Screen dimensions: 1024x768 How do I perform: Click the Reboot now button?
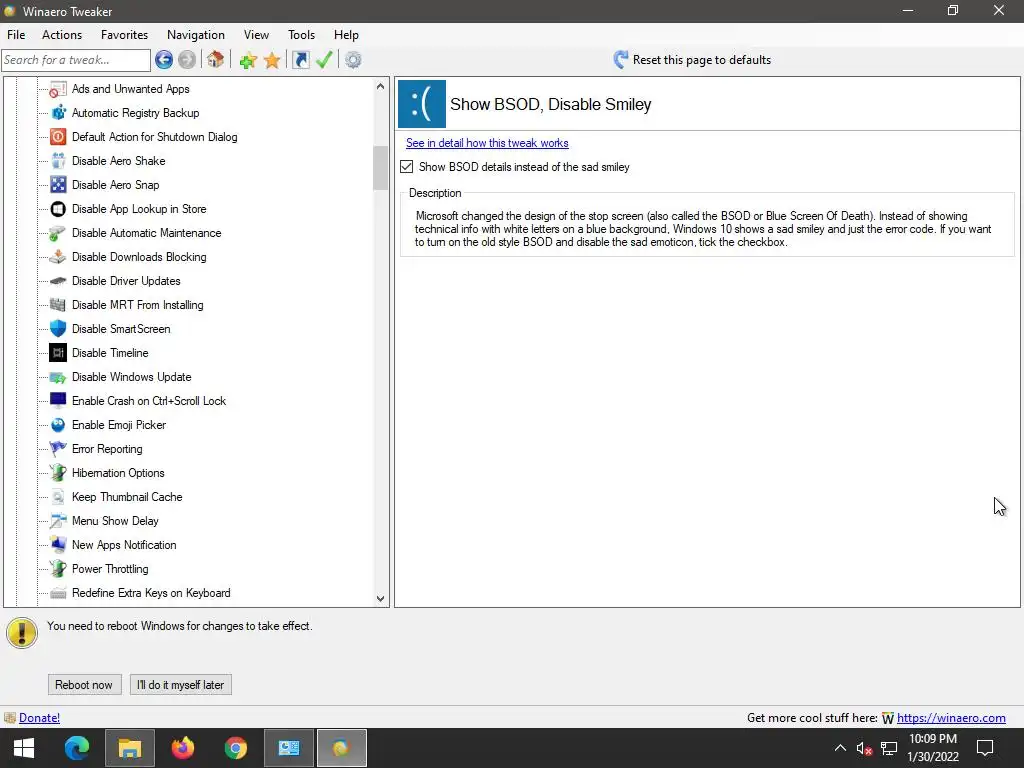(x=84, y=684)
